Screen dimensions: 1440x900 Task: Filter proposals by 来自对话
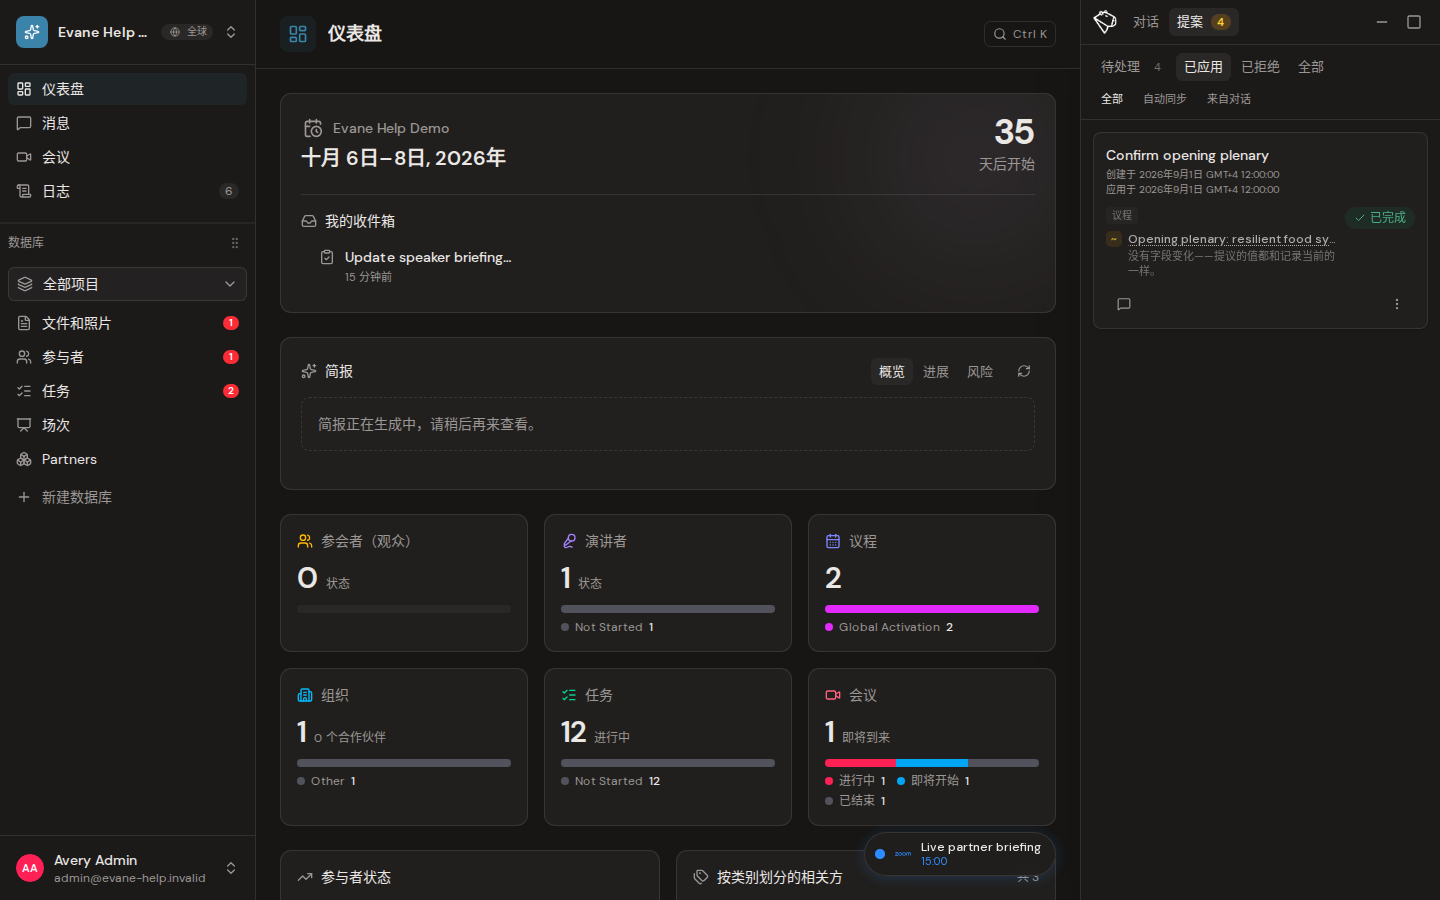[1229, 99]
